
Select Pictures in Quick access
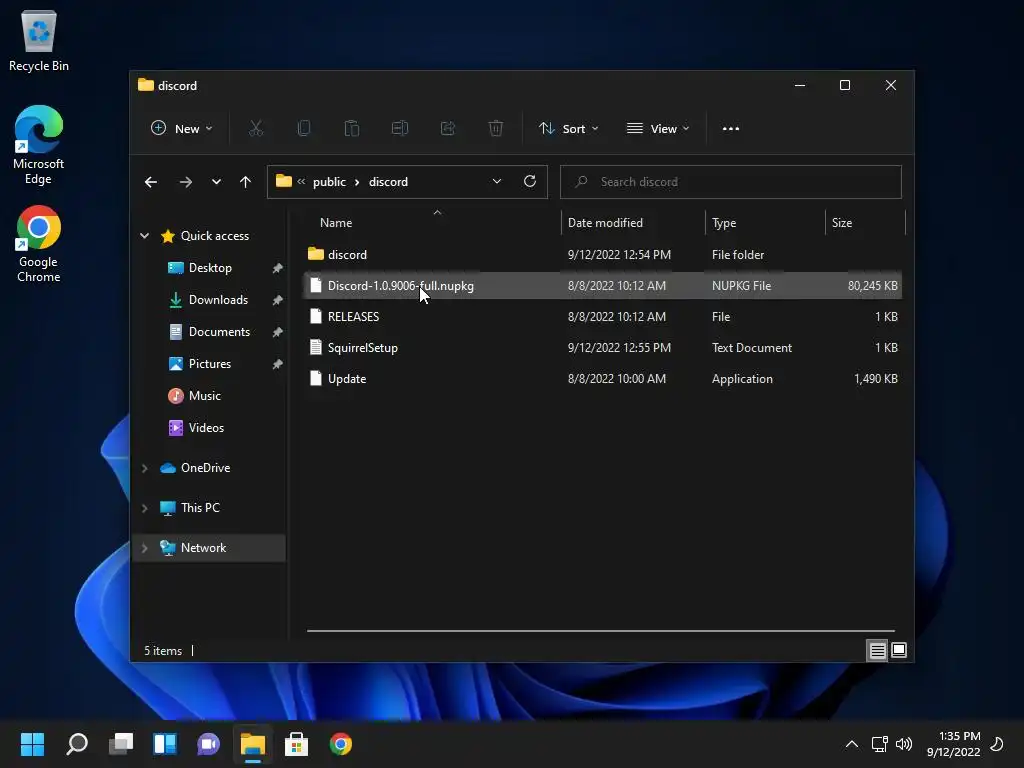(210, 364)
